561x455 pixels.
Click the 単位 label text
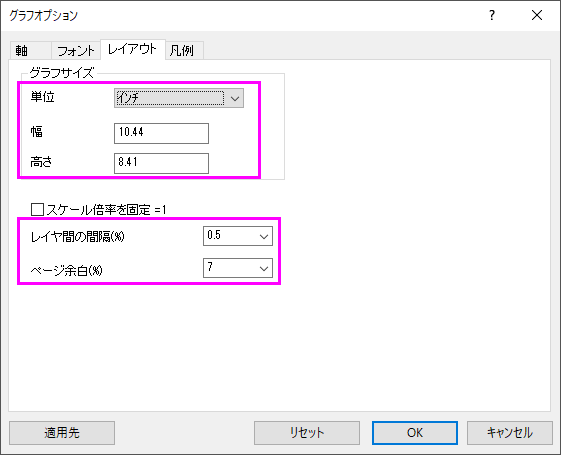tap(43, 97)
